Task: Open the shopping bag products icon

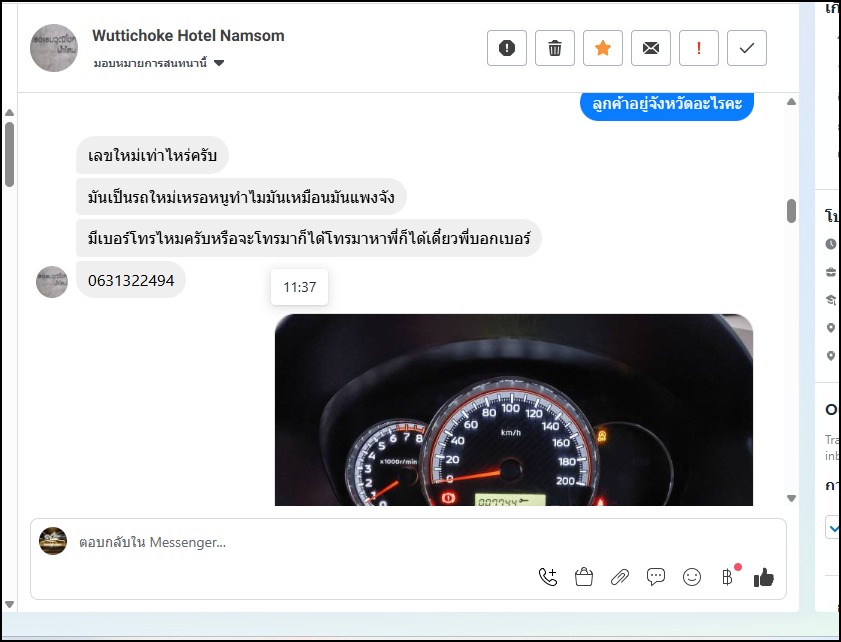Action: pyautogui.click(x=584, y=577)
